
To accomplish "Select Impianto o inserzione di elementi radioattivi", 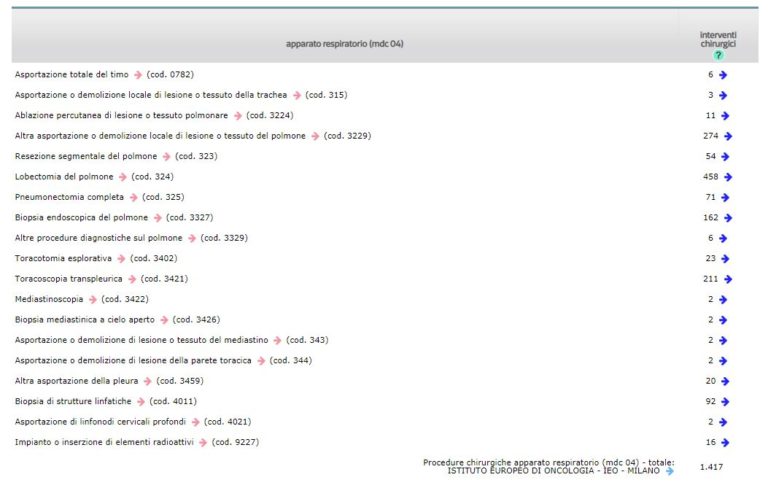I will click(102, 442).
